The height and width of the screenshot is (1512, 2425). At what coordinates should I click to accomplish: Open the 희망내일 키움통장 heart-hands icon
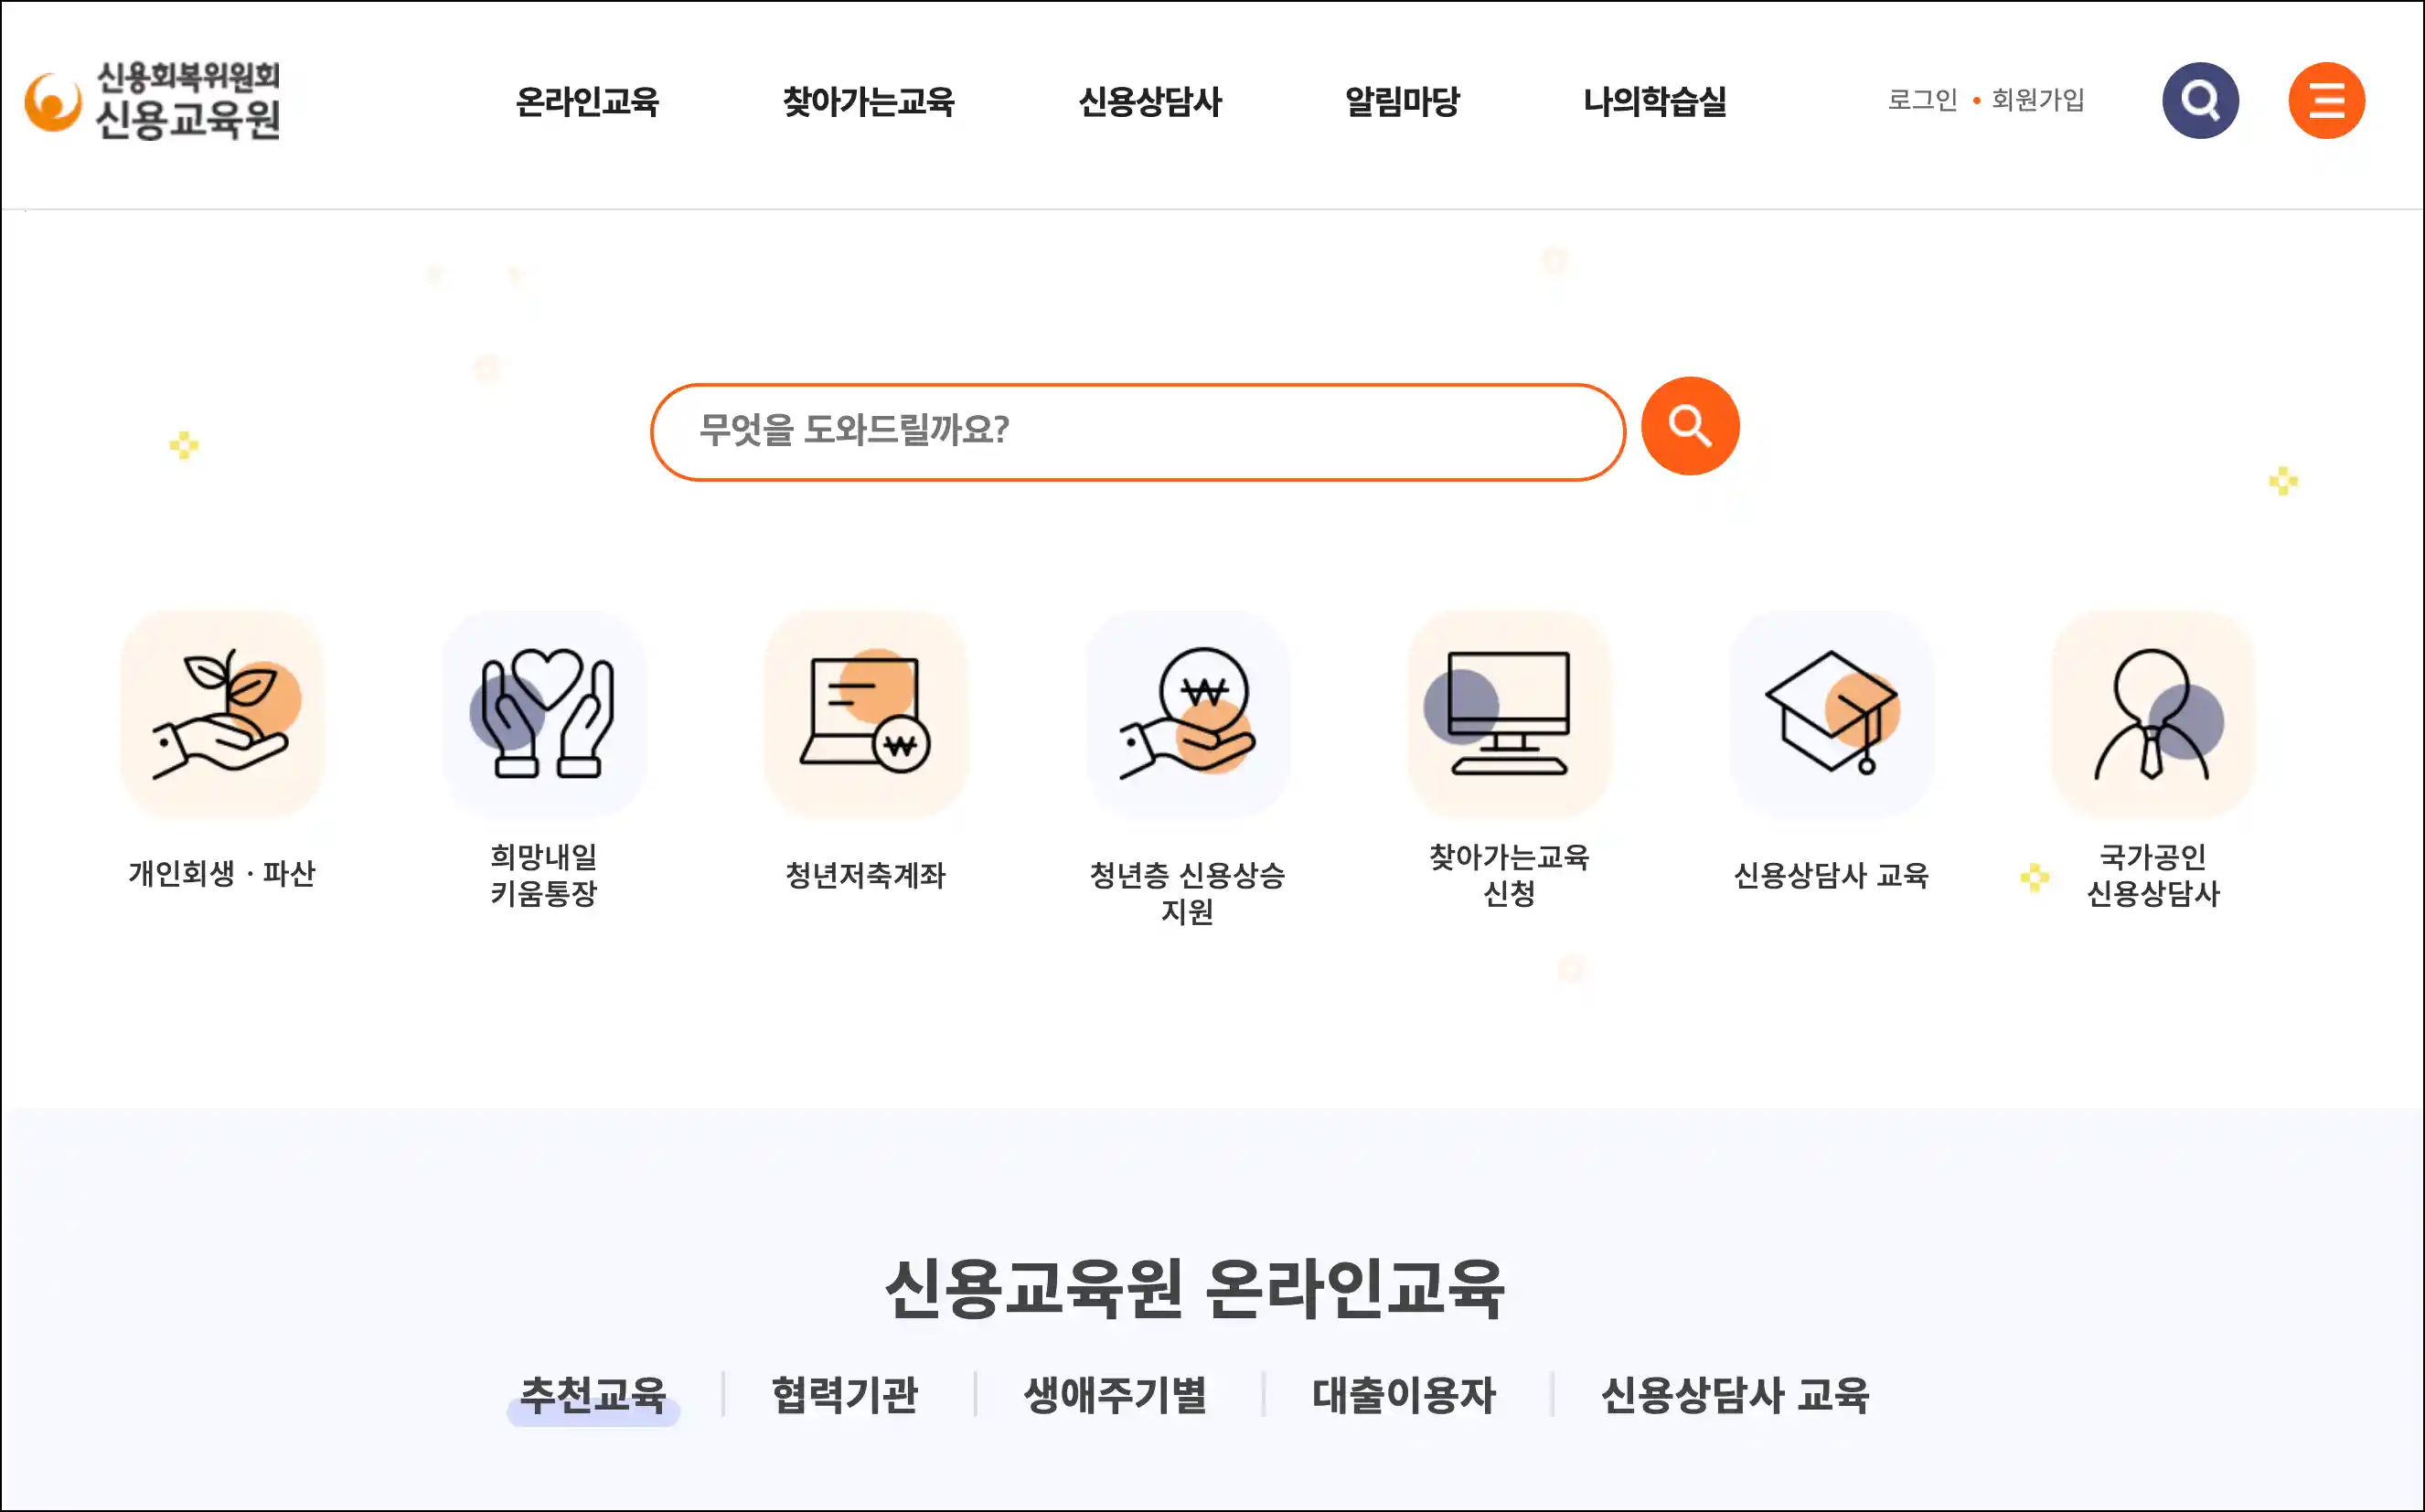(x=544, y=714)
